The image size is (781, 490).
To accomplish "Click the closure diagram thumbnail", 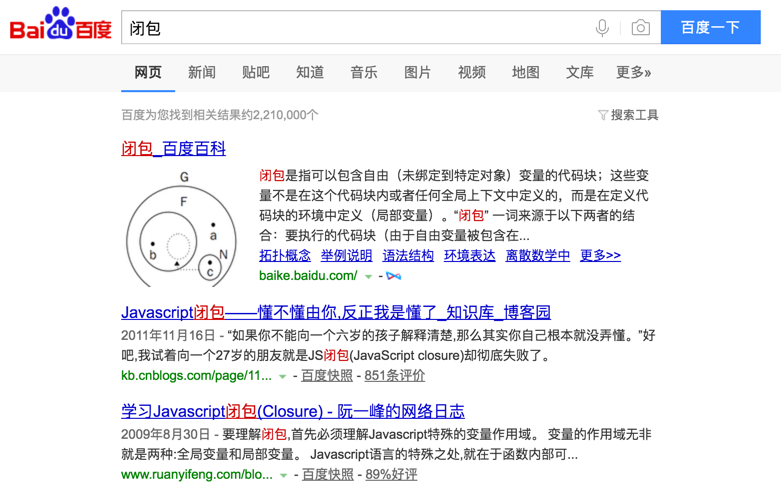I will [182, 228].
